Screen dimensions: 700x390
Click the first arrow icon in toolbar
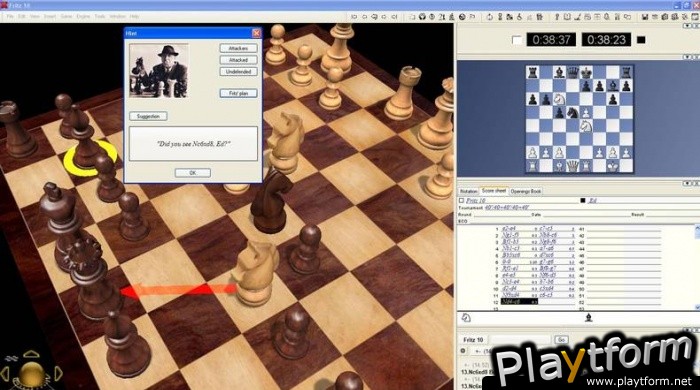(354, 17)
